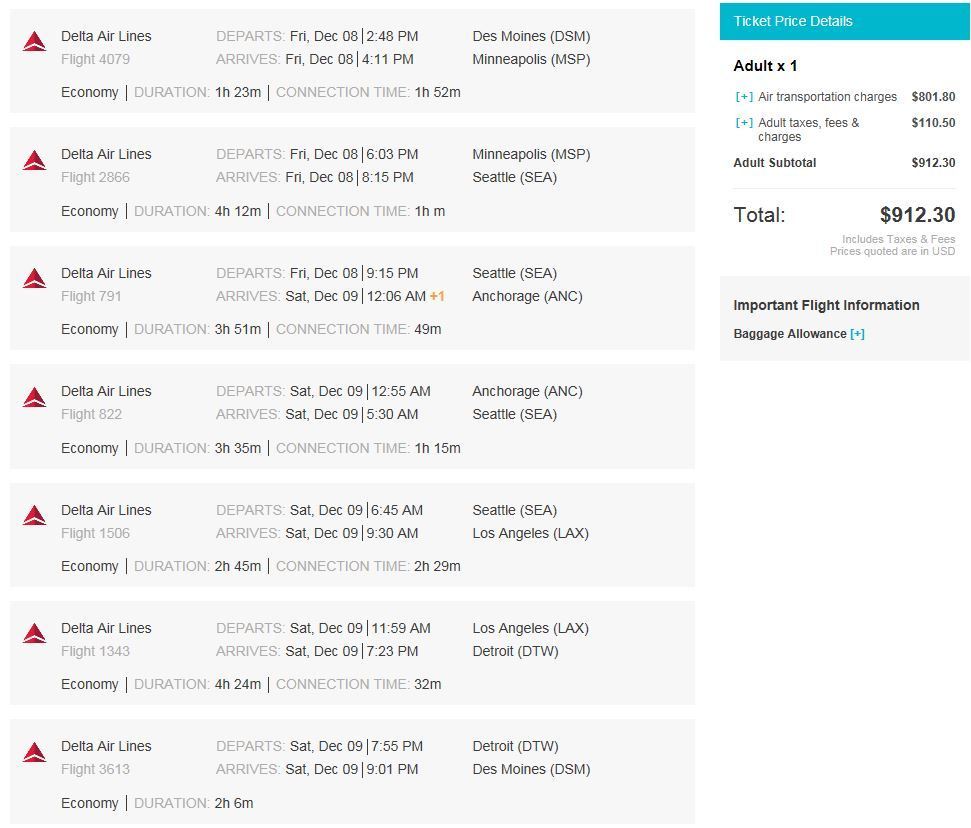Screen dimensions: 971x828
Task: Select the Anchorage to Seattle flight segment
Action: point(351,417)
